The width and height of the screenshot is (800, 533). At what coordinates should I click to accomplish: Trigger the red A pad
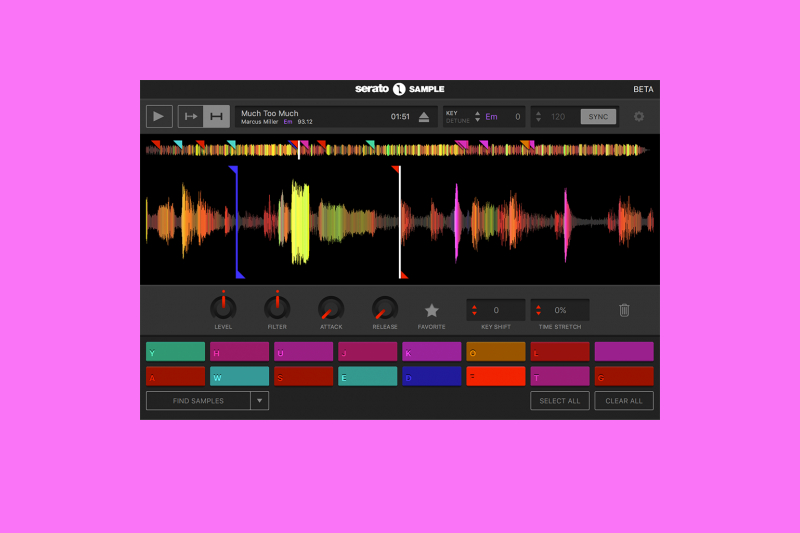point(176,376)
